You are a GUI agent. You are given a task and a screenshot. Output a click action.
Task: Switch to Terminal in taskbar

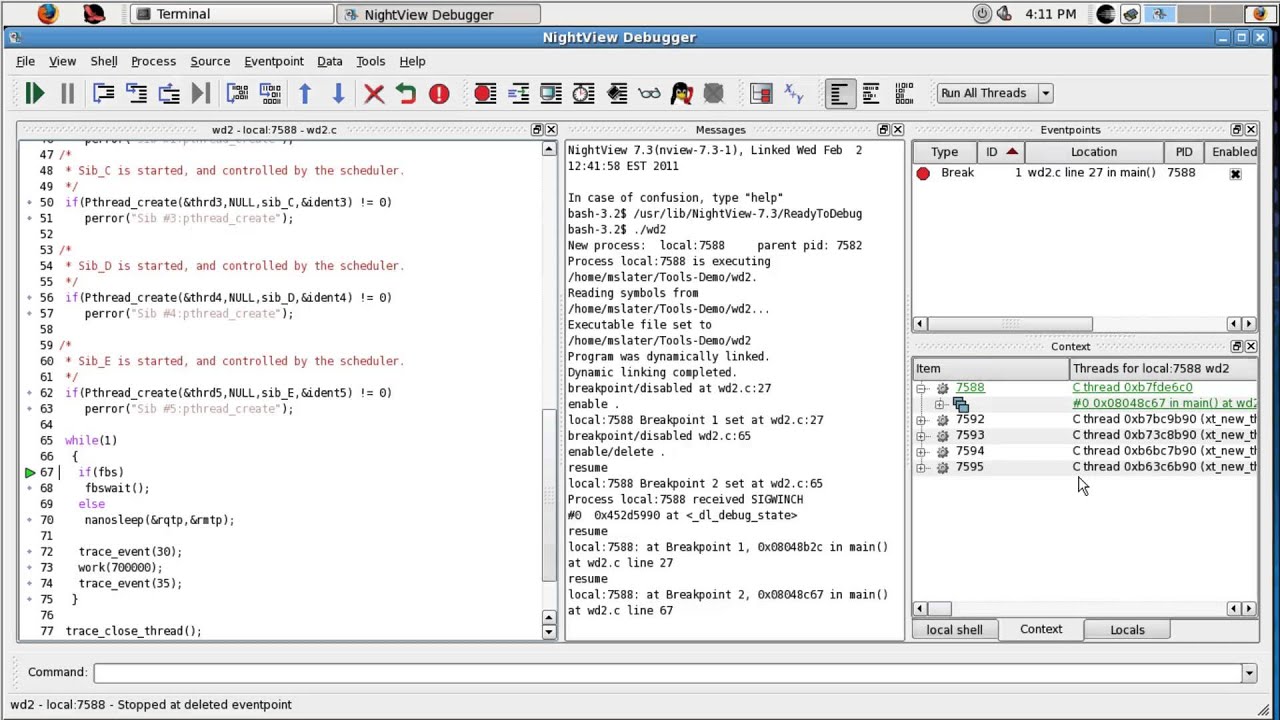click(x=232, y=14)
